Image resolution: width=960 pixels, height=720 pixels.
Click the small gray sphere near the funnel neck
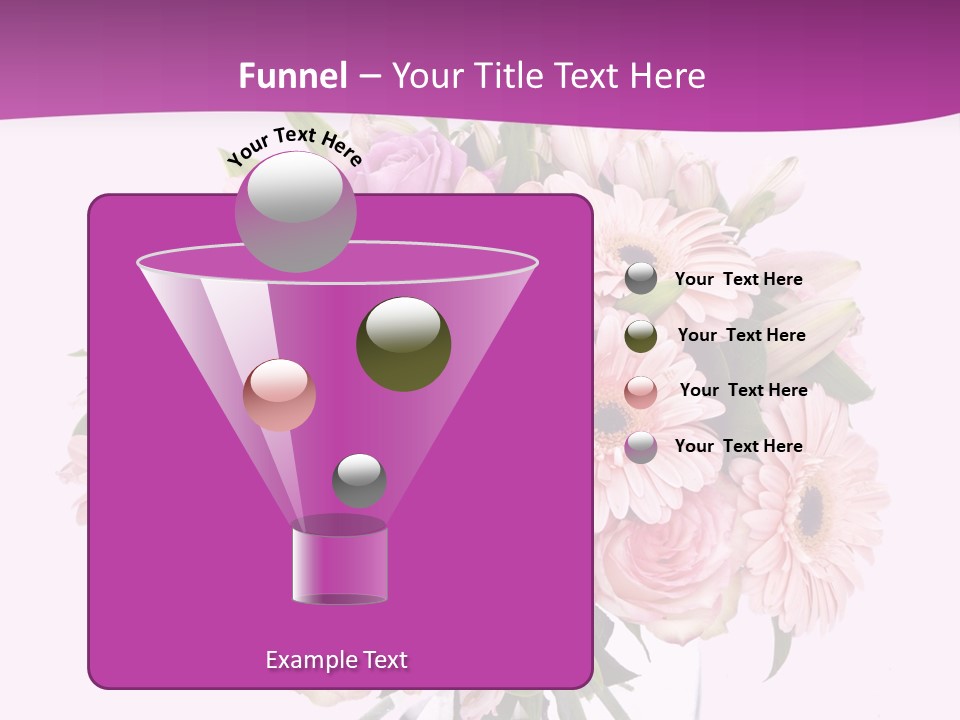tap(359, 480)
